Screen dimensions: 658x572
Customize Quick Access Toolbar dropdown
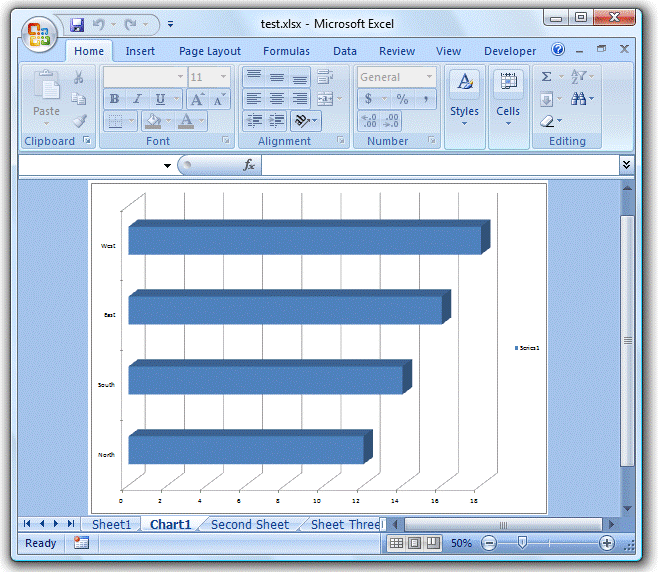tap(170, 24)
